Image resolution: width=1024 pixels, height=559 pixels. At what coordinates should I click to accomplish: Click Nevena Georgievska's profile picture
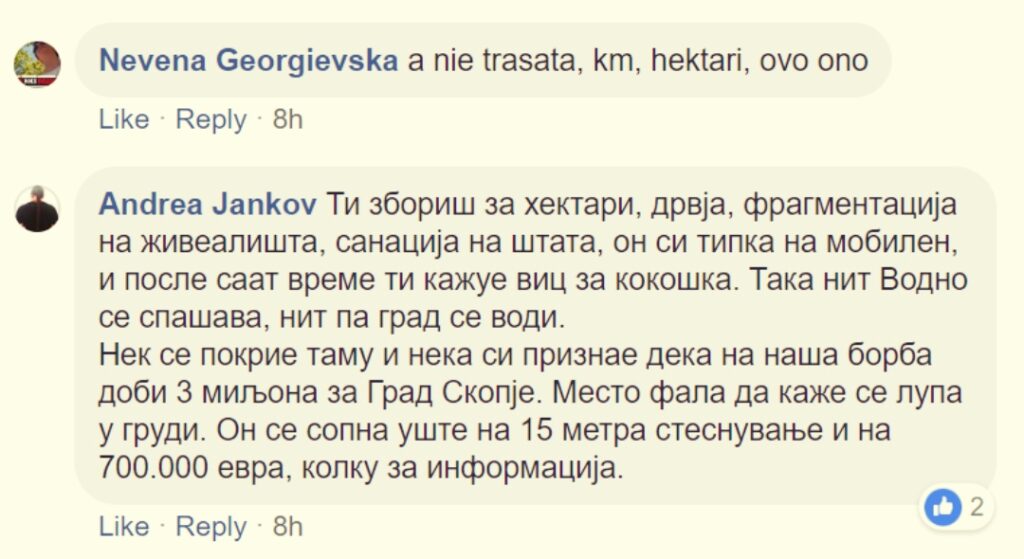pyautogui.click(x=37, y=64)
